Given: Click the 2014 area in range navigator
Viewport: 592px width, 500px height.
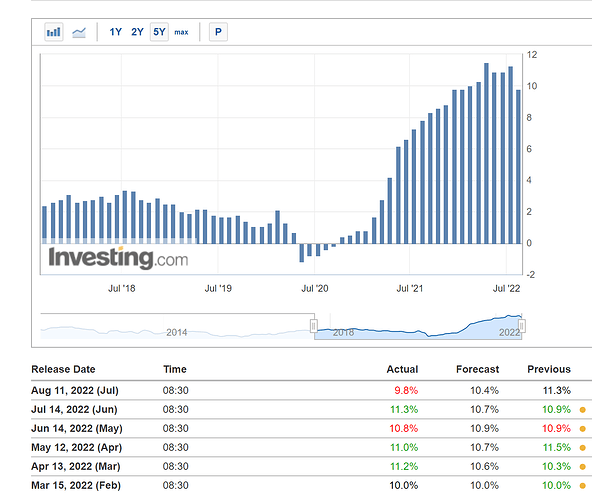Looking at the screenshot, I should click(177, 332).
